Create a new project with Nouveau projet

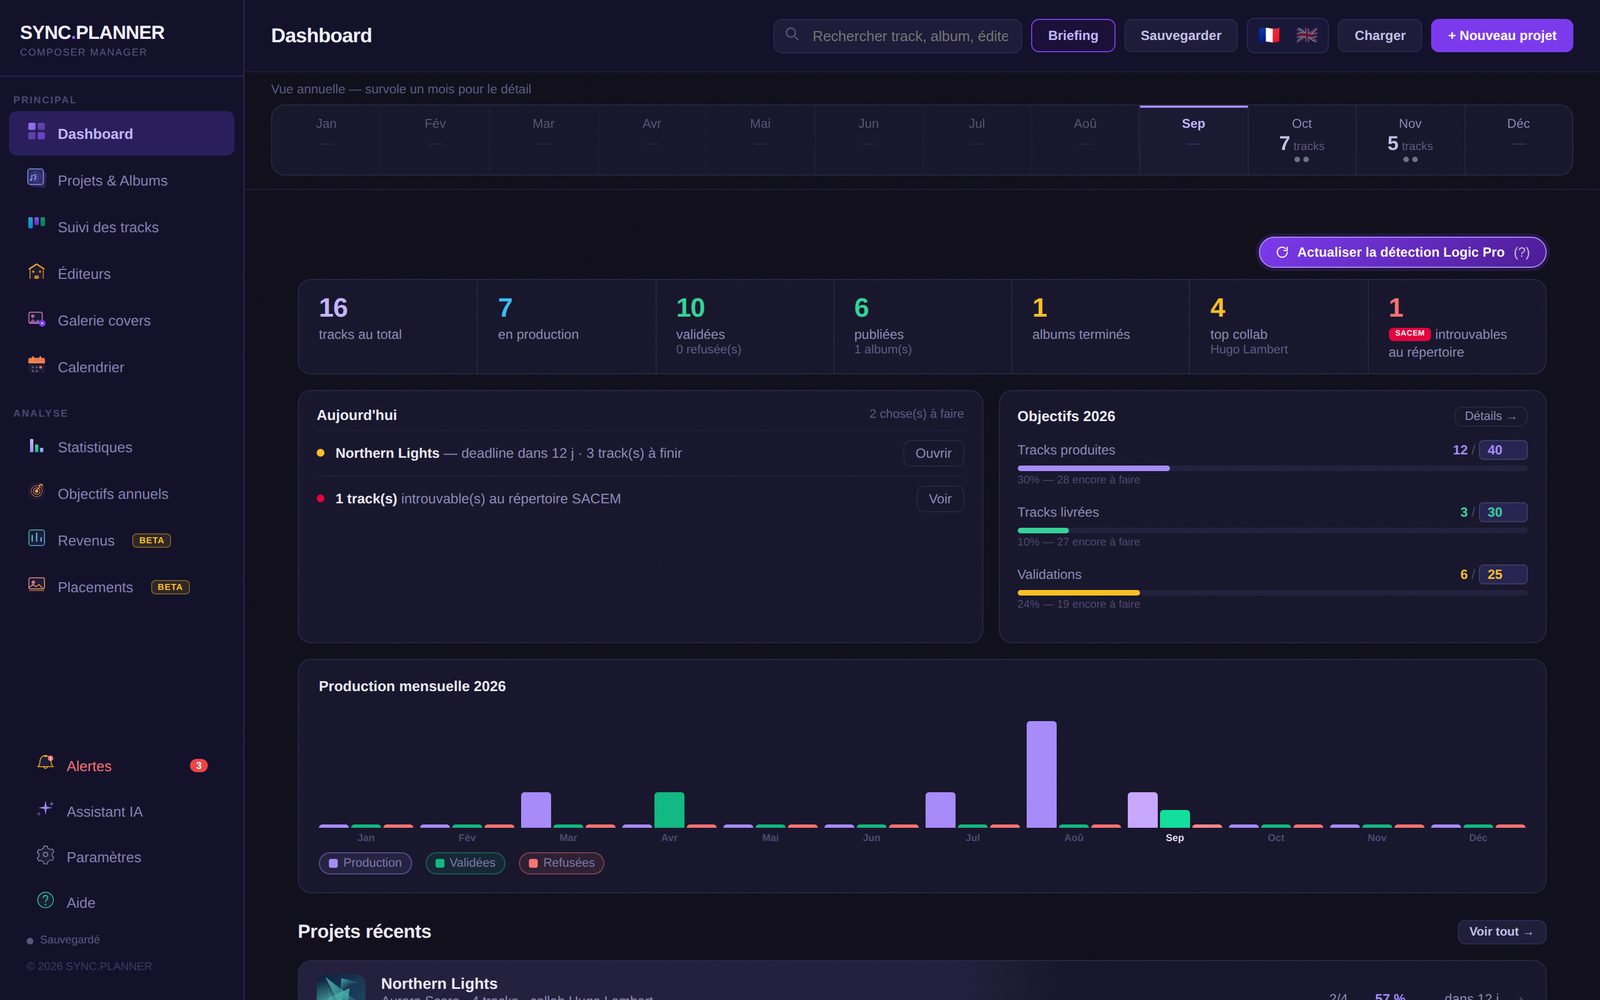tap(1502, 35)
